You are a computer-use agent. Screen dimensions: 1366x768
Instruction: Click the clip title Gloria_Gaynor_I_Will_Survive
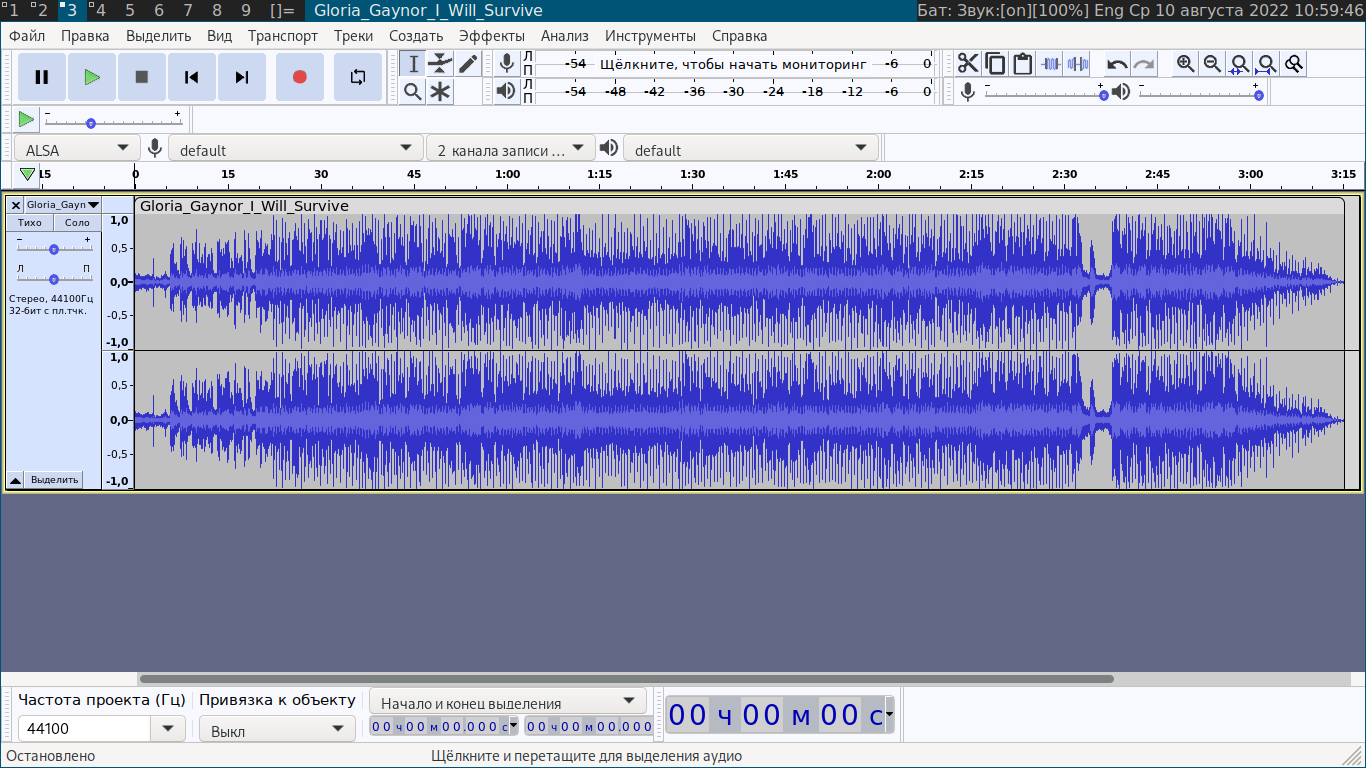pyautogui.click(x=244, y=206)
